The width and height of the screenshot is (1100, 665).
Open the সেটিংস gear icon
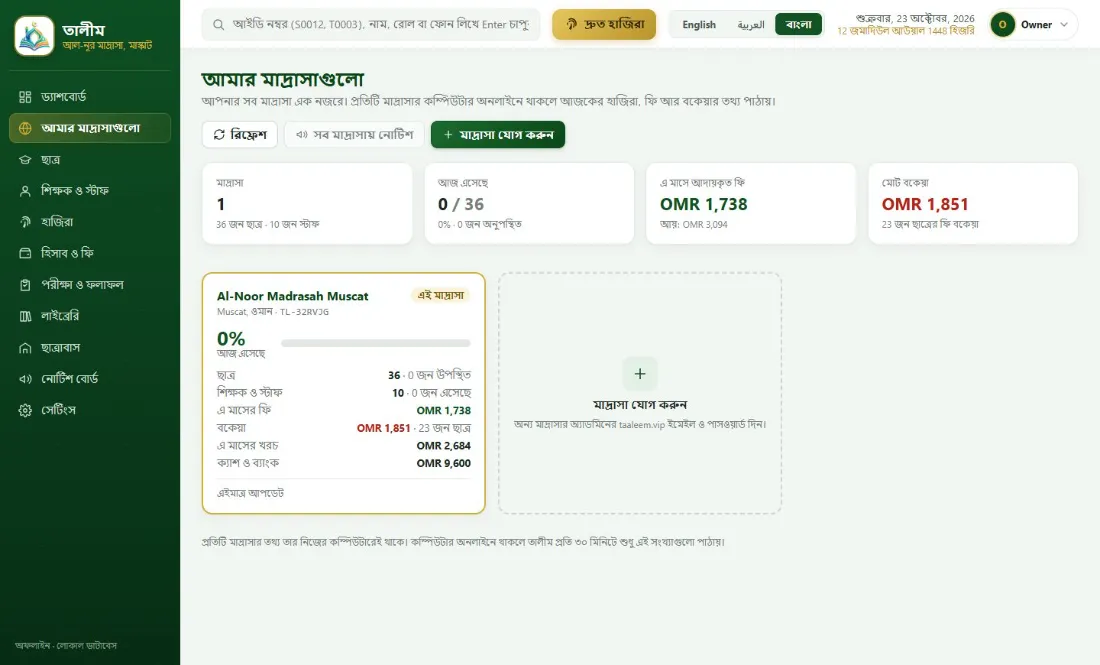click(25, 410)
